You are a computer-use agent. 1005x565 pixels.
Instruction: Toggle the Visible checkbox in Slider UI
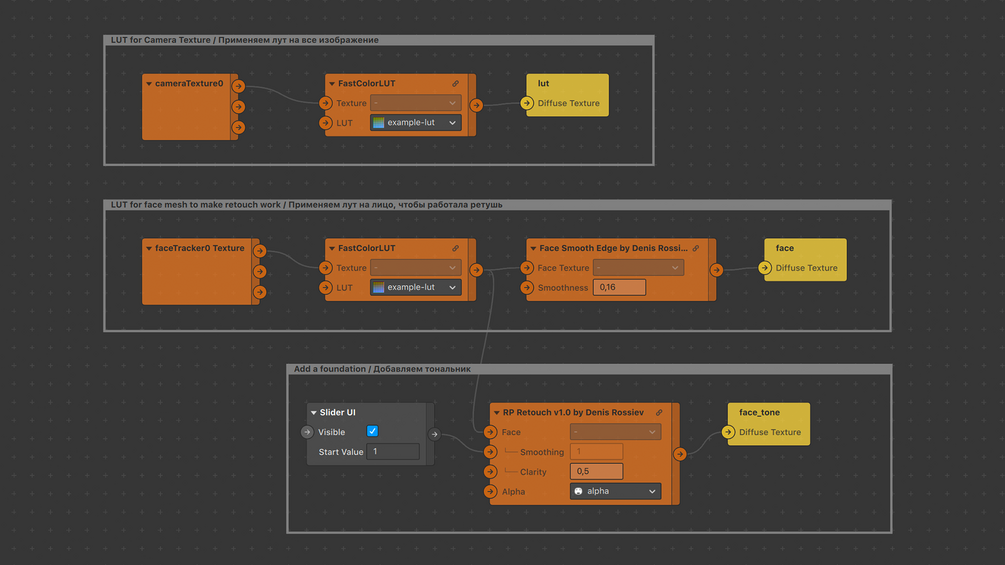372,431
